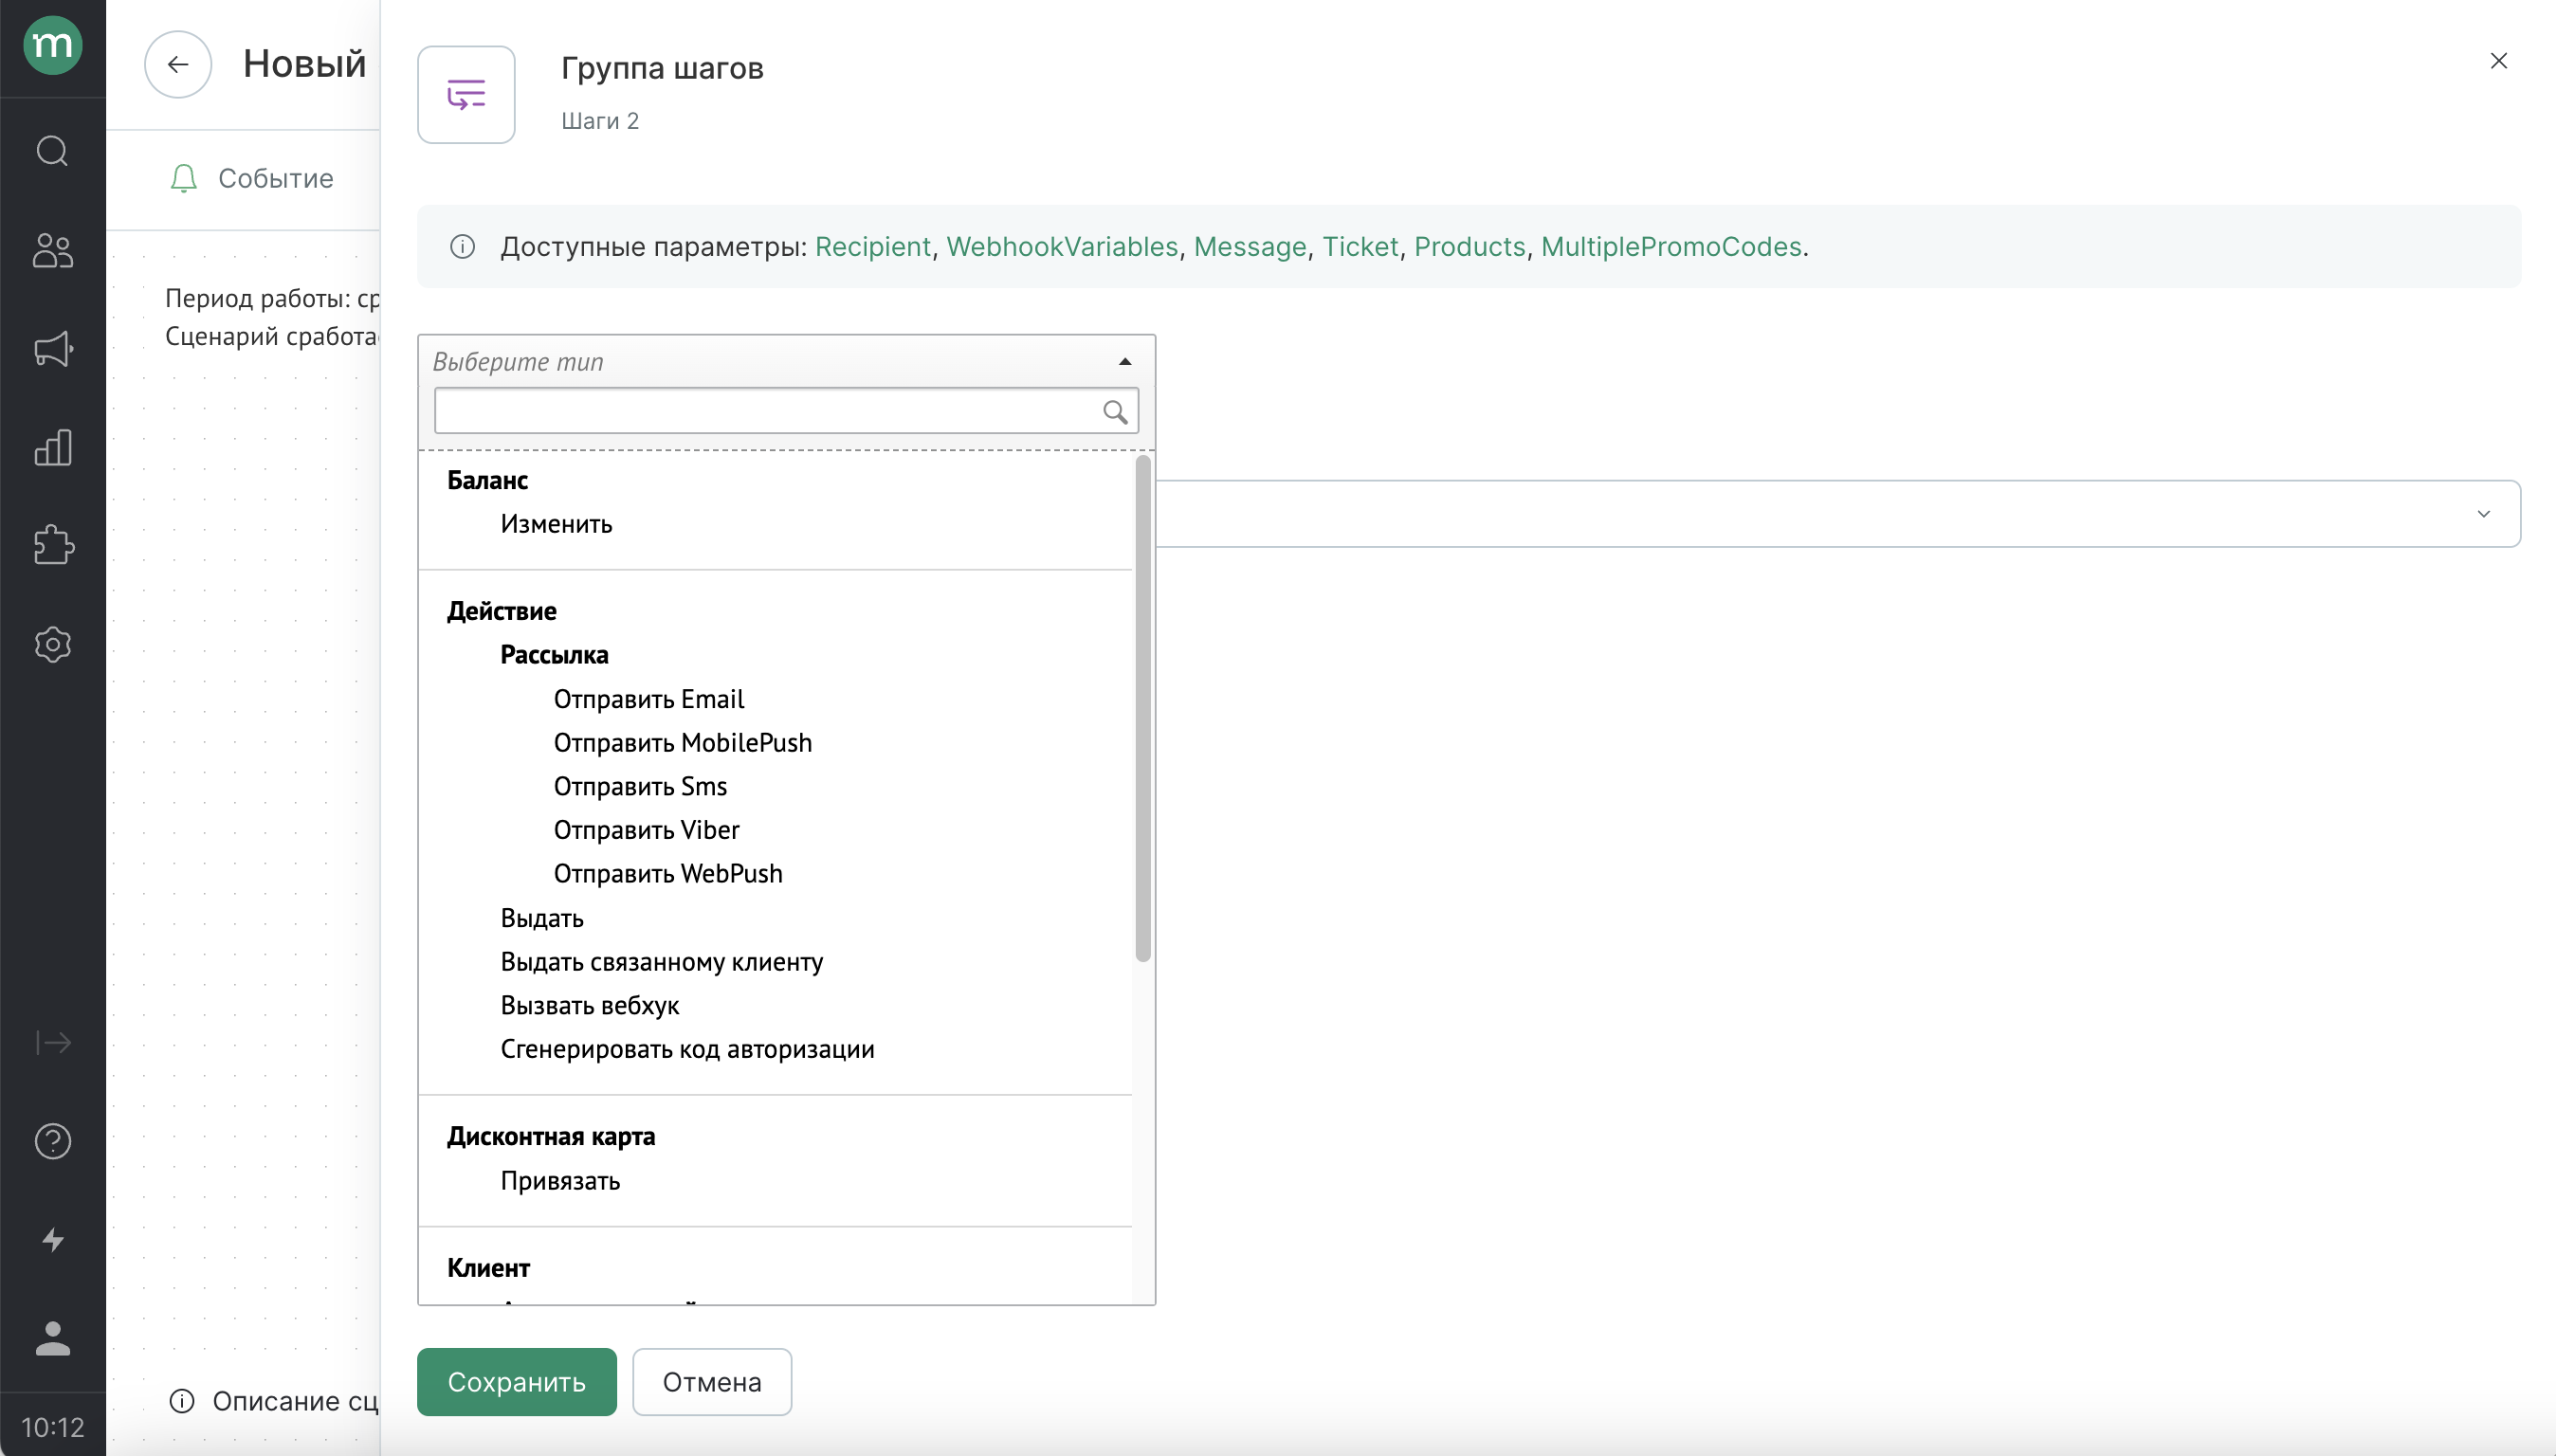Image resolution: width=2556 pixels, height=1456 pixels.
Task: Open the analytics bar chart icon
Action: point(52,447)
